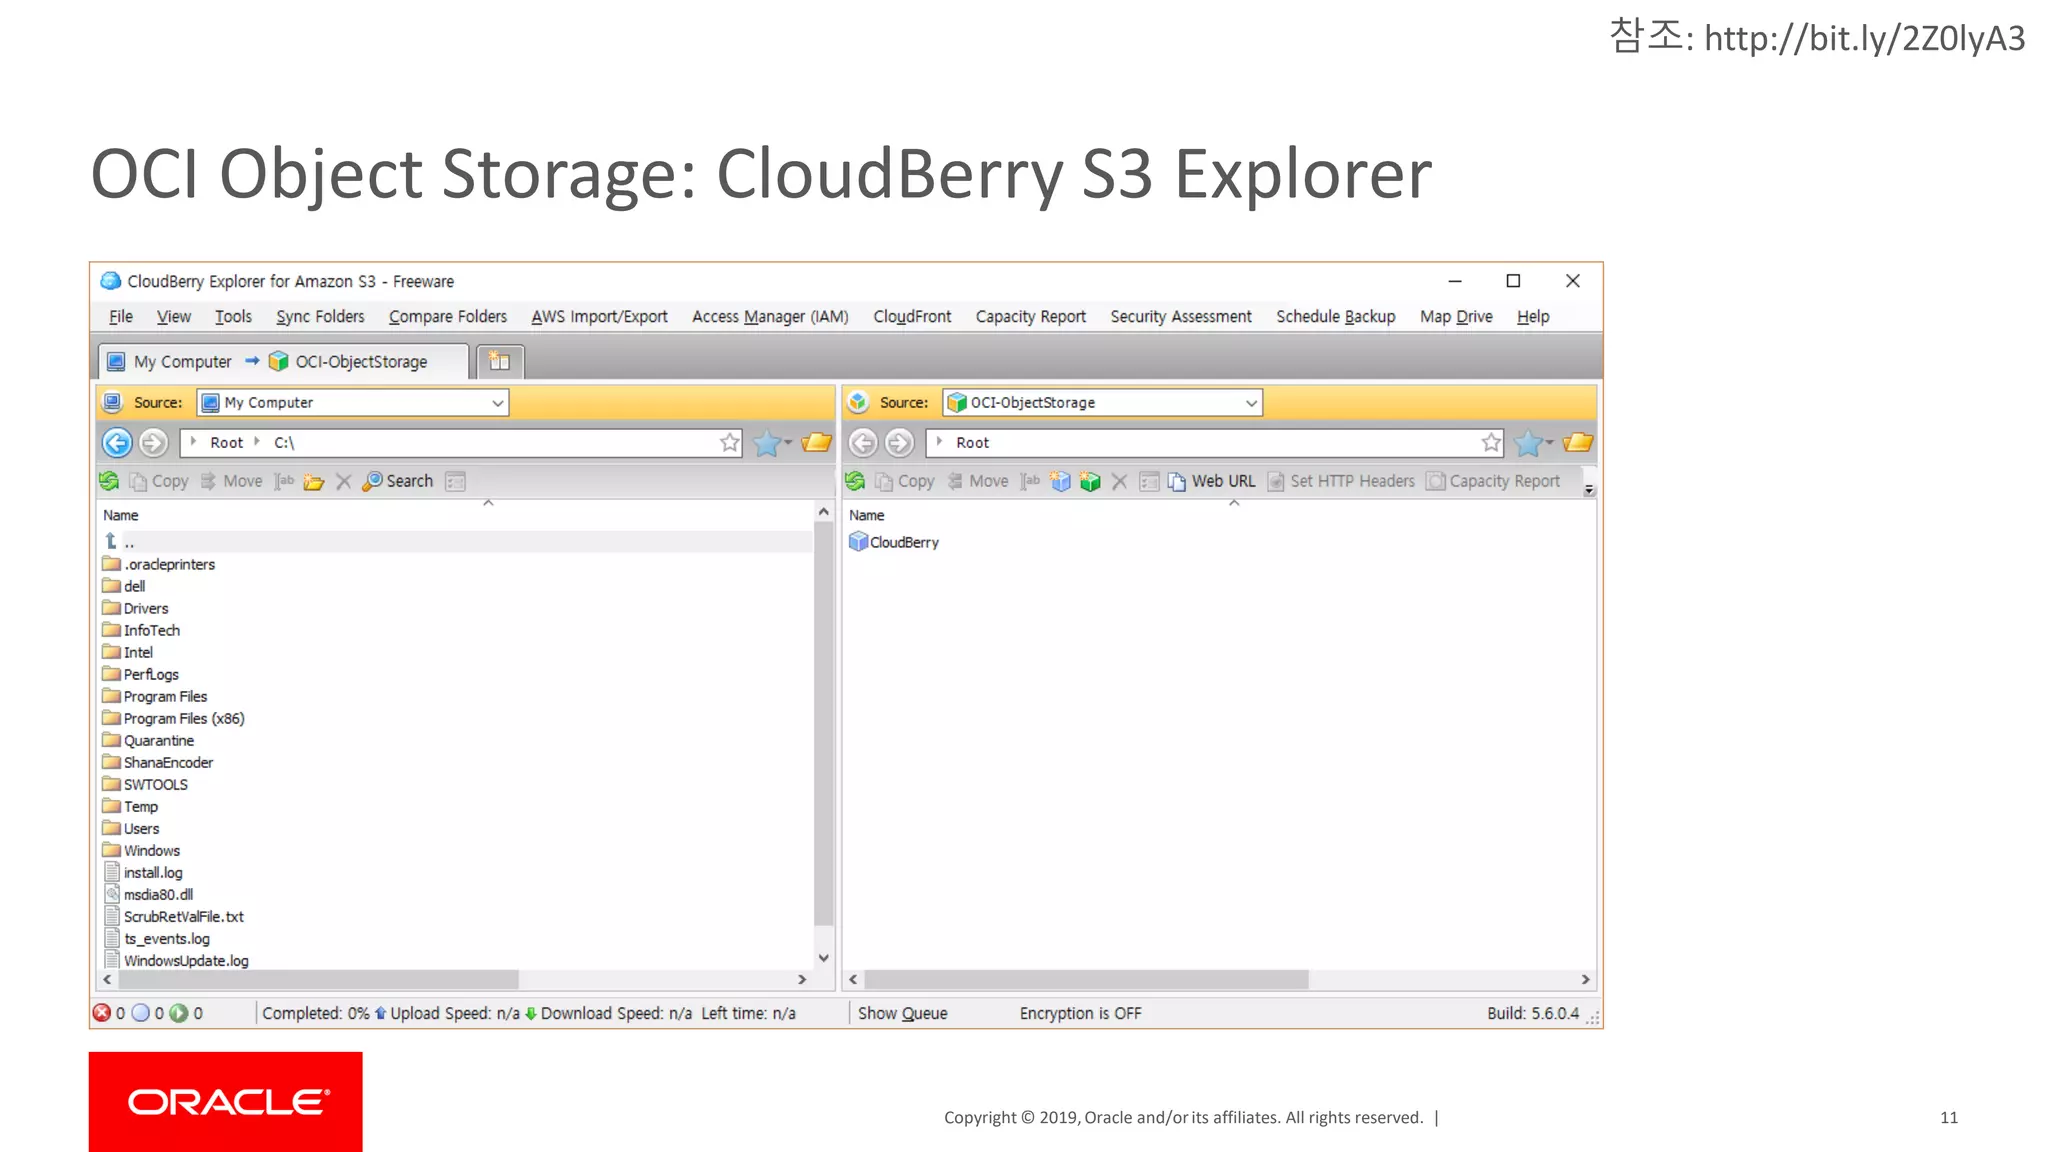
Task: Open the Tools menu
Action: coord(233,317)
